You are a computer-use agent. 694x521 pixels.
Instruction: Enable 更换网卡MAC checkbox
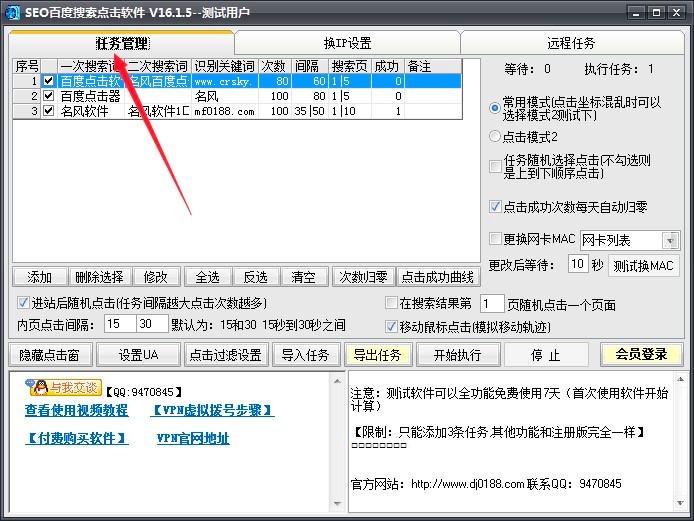pos(496,239)
